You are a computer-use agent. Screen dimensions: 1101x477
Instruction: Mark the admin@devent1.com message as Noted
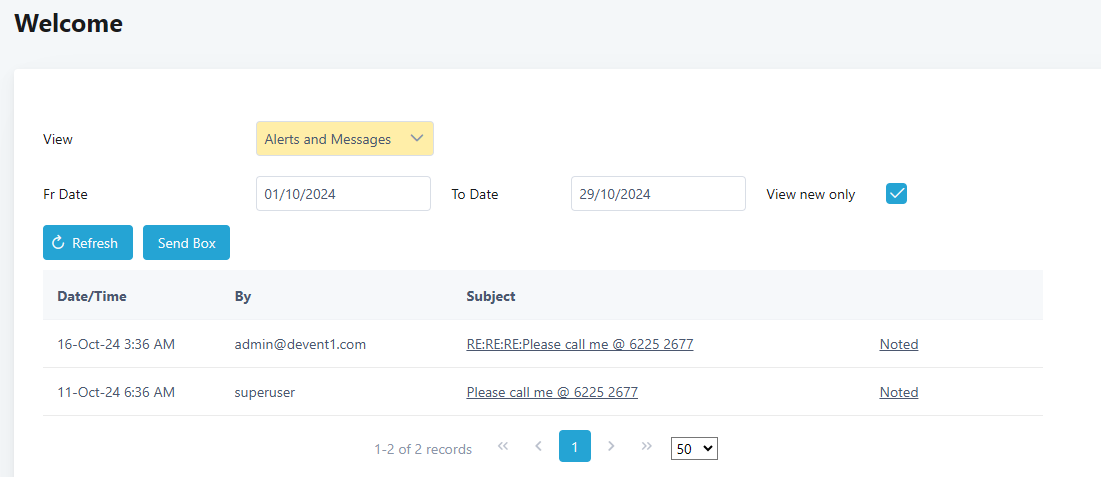coord(898,344)
